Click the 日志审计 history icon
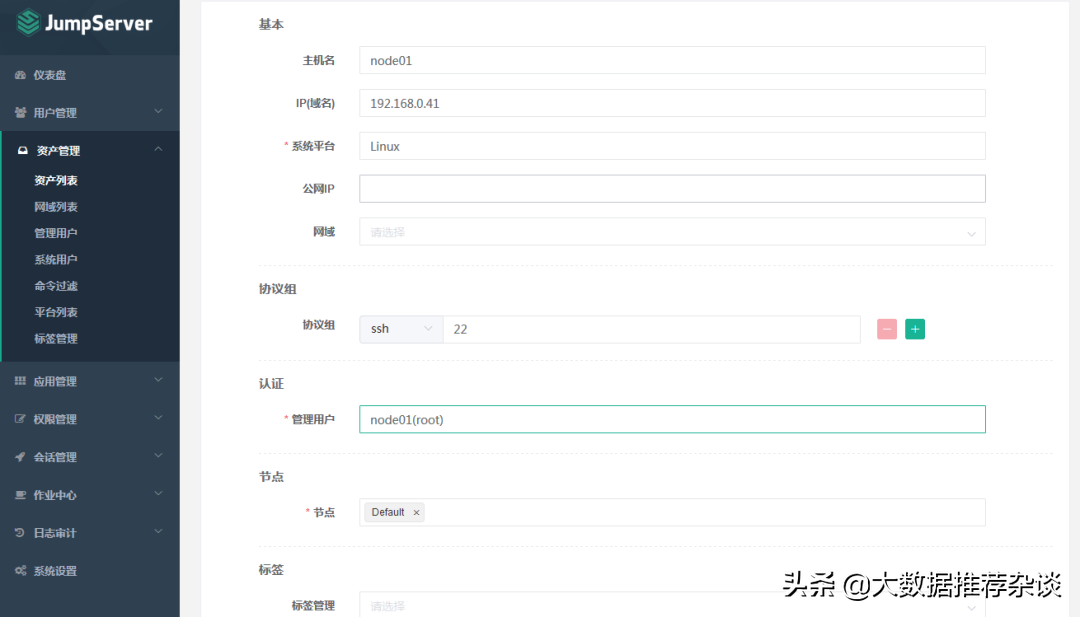Viewport: 1080px width, 617px height. coord(21,533)
